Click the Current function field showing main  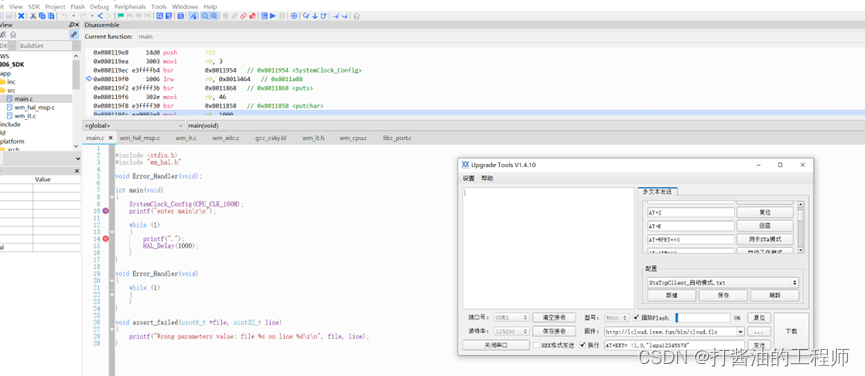[x=501, y=36]
